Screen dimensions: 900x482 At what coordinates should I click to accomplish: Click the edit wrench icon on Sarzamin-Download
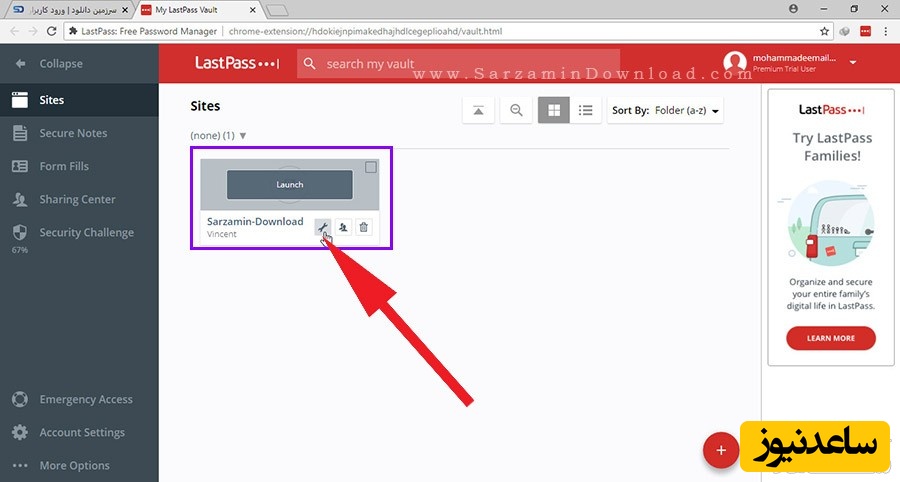click(322, 227)
